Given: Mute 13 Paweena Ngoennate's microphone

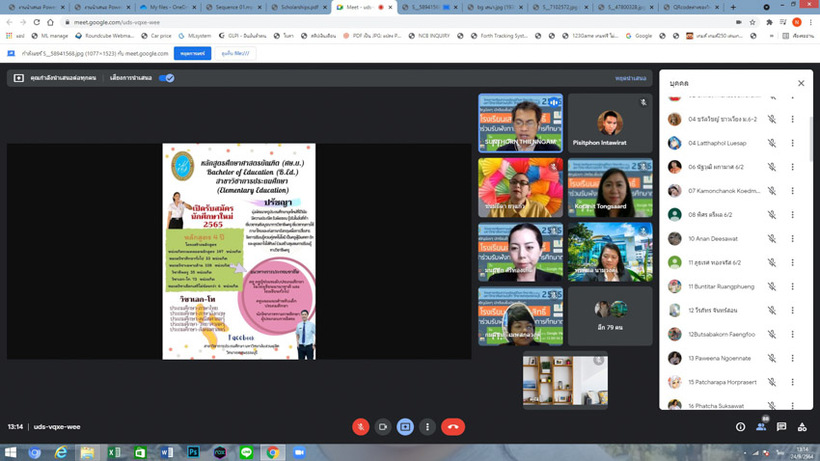Looking at the screenshot, I should (x=772, y=359).
